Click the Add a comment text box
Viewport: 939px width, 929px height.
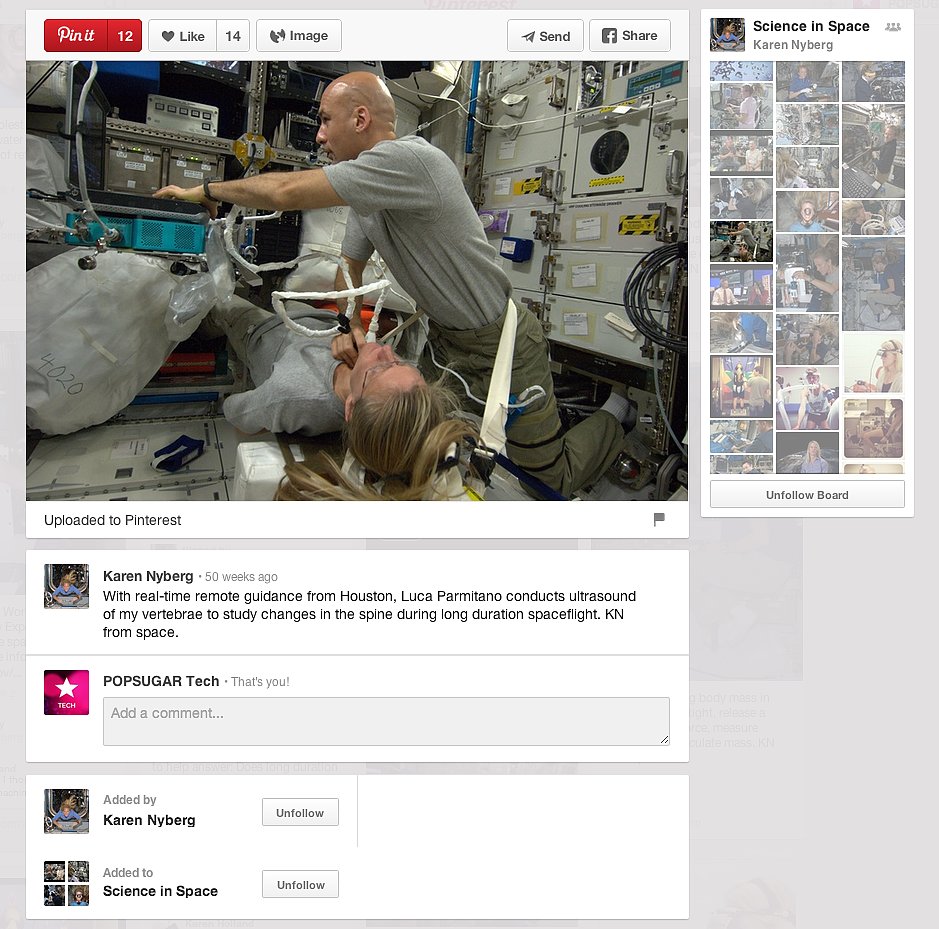click(x=386, y=721)
